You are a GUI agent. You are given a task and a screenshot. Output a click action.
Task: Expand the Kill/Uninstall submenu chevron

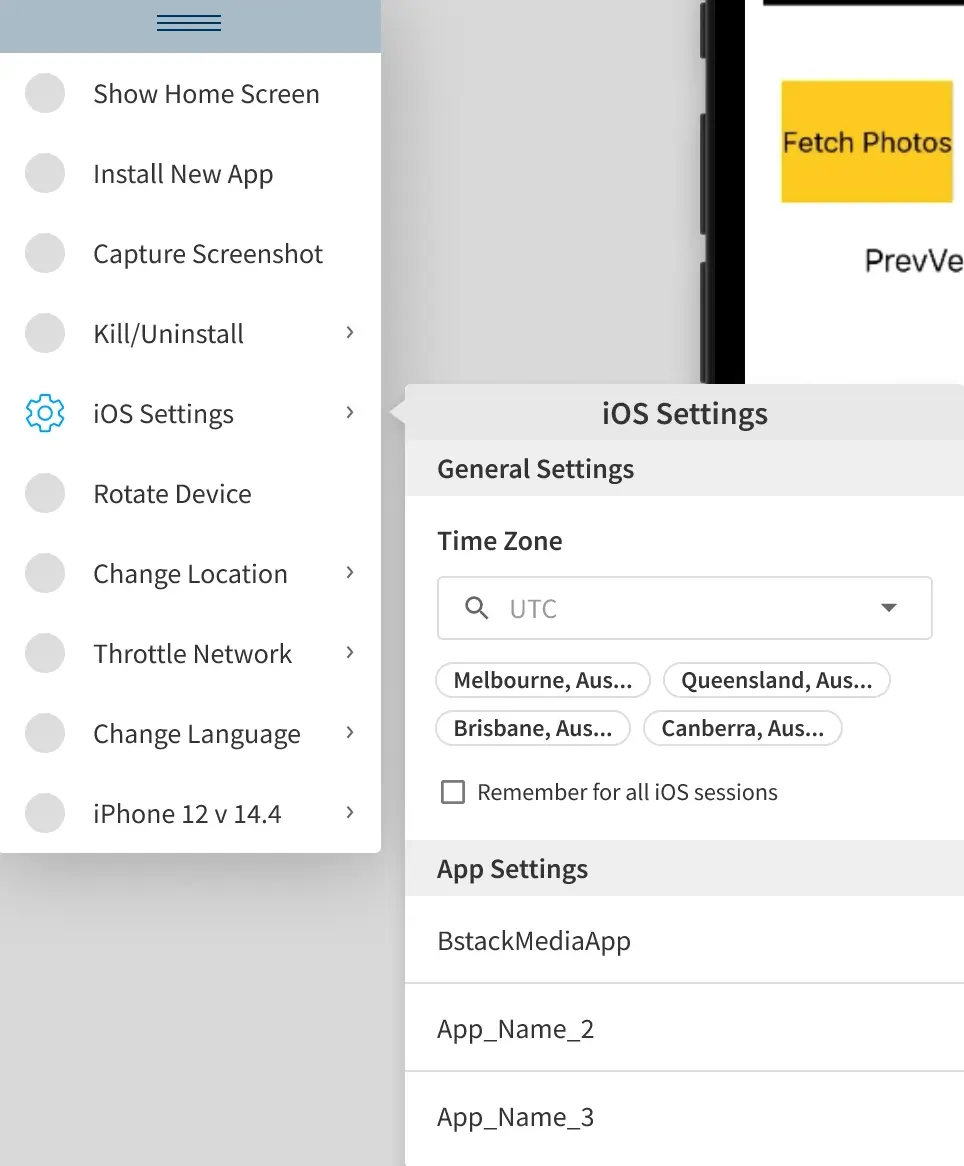pos(349,333)
